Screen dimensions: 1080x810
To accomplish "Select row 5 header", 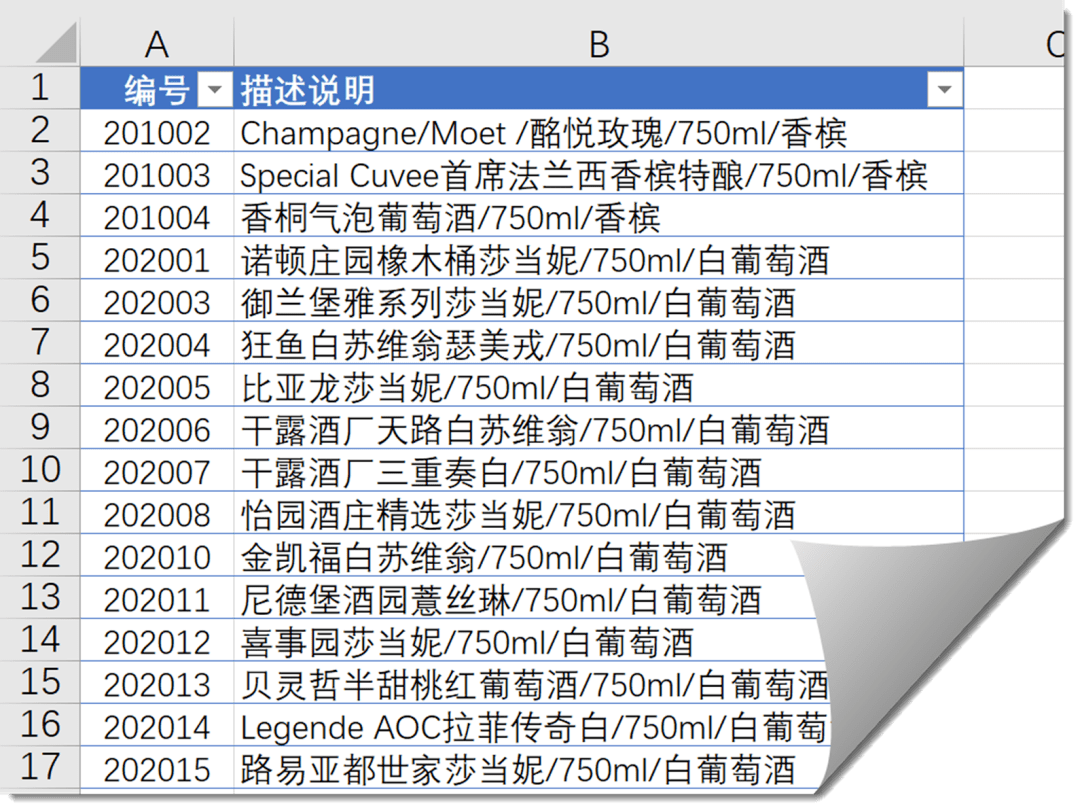I will (x=40, y=258).
